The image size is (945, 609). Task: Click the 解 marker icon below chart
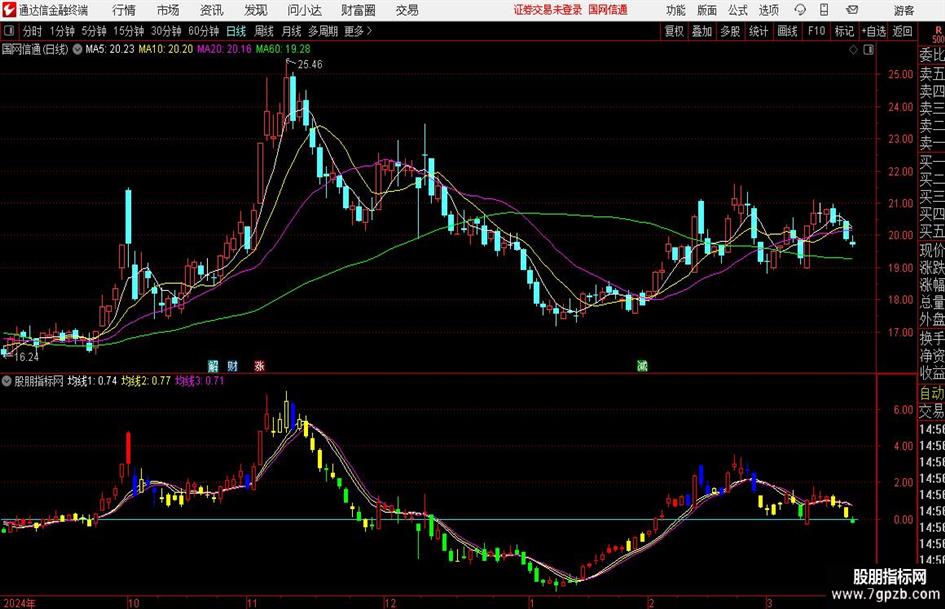[213, 365]
